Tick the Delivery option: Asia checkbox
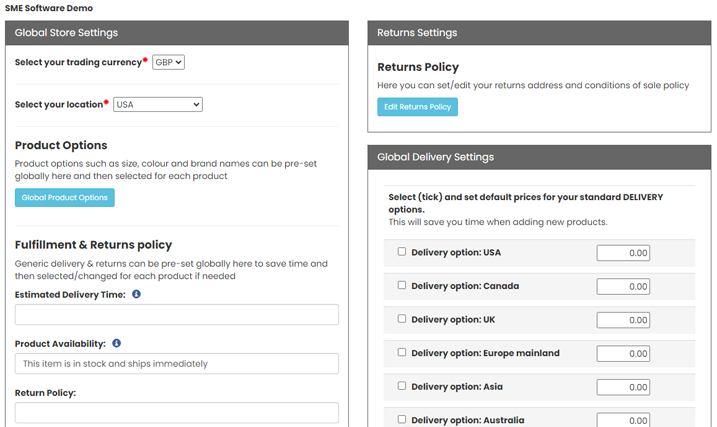 [402, 386]
